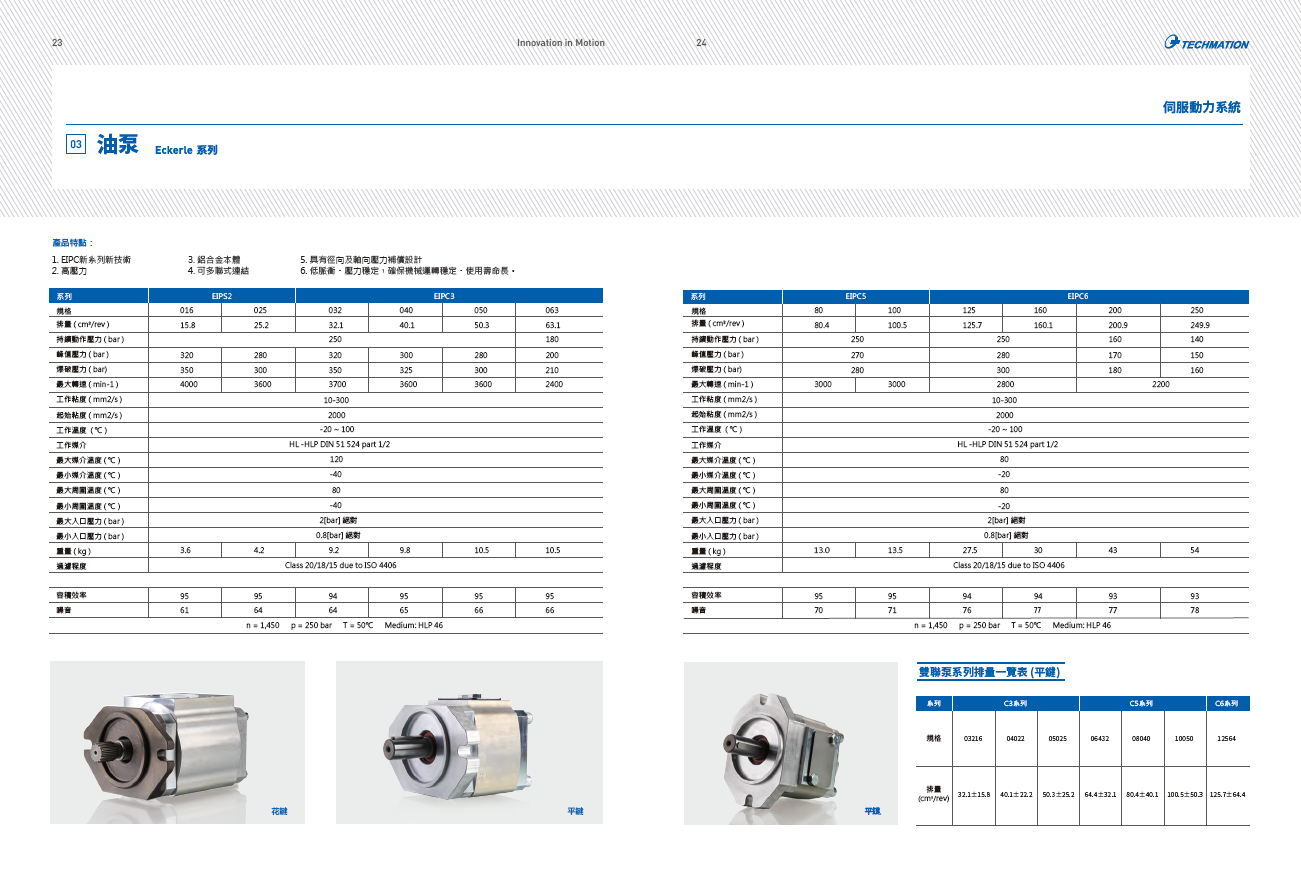Select weight value 27.5

tap(969, 551)
